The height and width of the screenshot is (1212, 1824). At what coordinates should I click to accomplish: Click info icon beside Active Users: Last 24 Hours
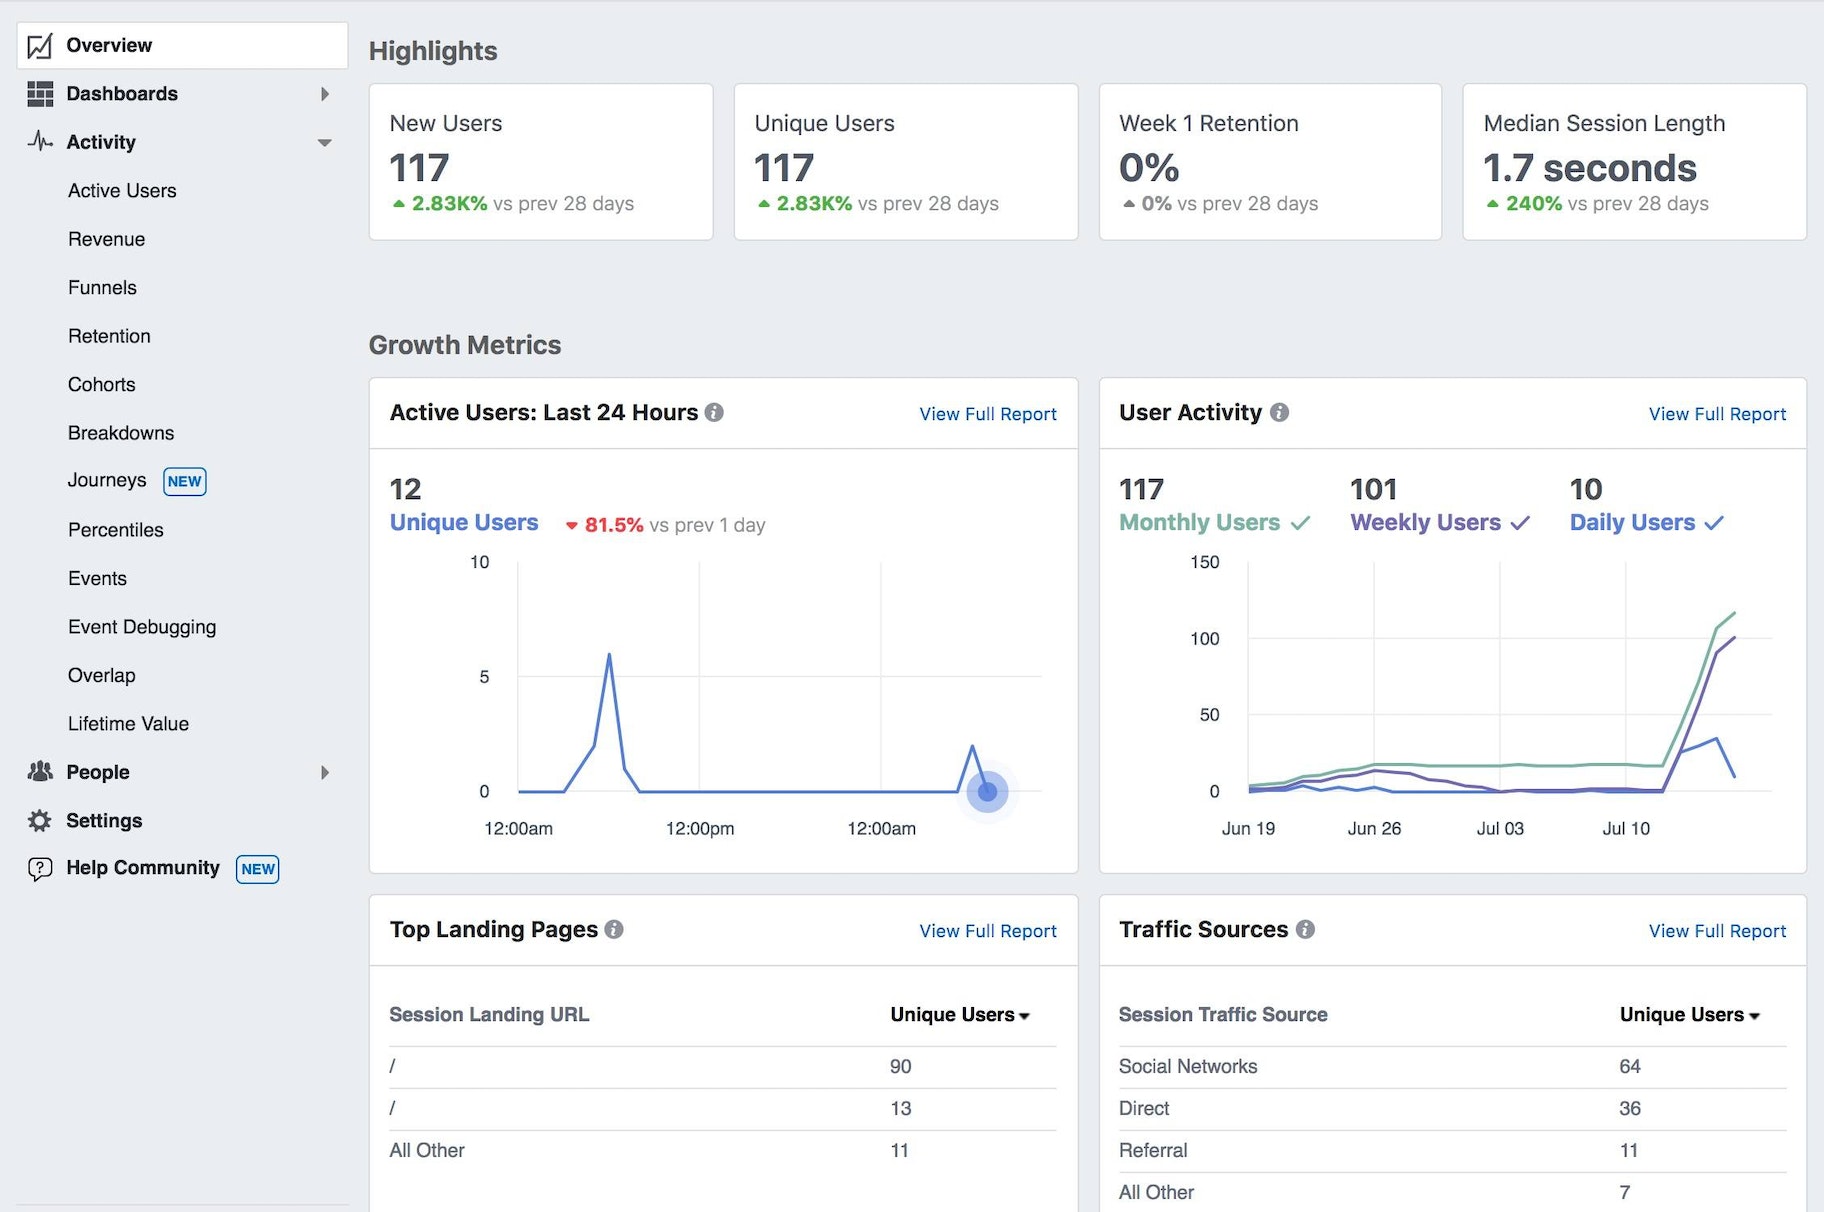coord(714,412)
